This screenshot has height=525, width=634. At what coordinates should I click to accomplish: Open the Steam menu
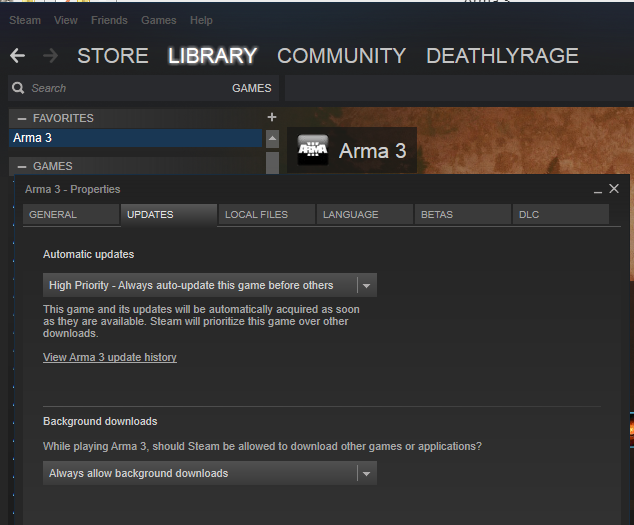(25, 20)
